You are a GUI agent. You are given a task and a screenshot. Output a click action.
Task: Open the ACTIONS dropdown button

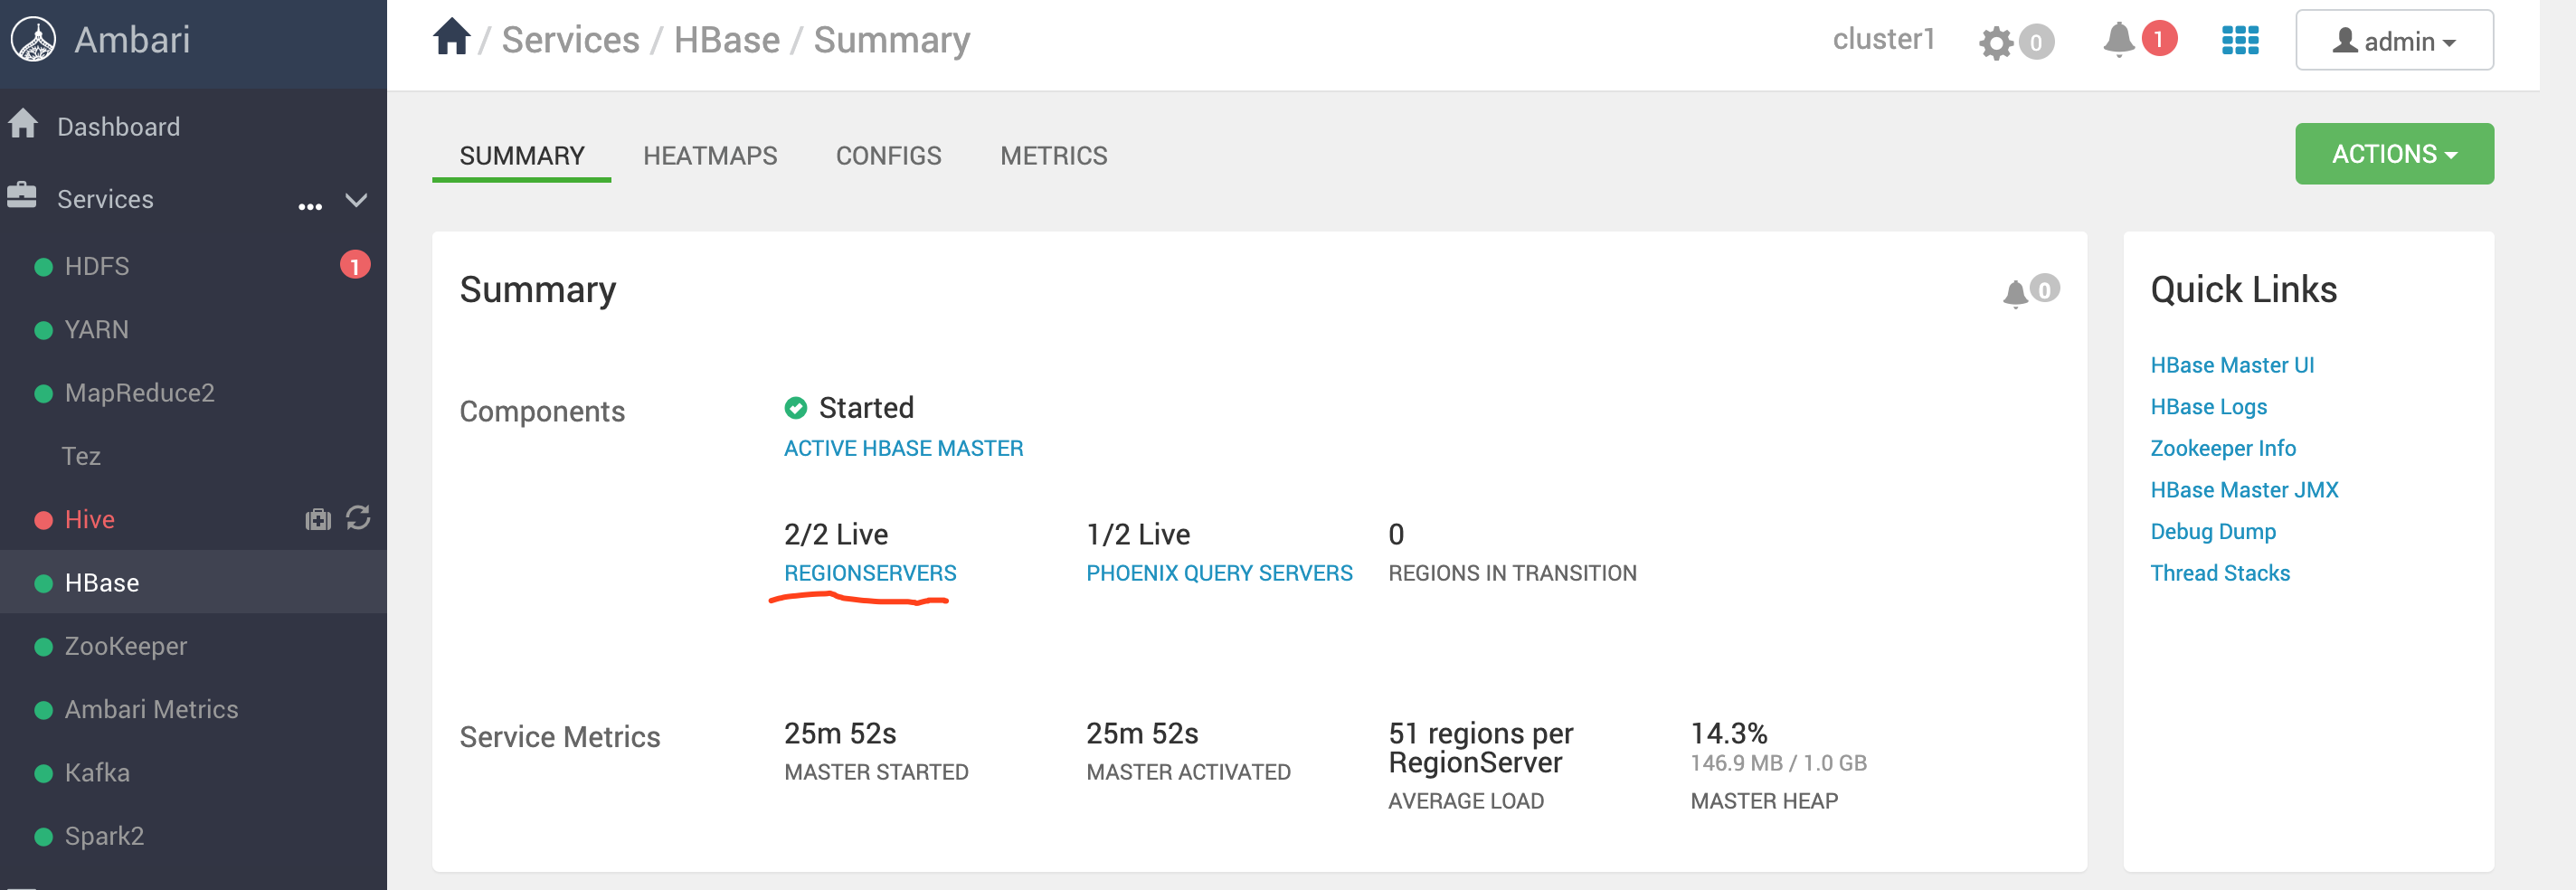click(x=2393, y=154)
